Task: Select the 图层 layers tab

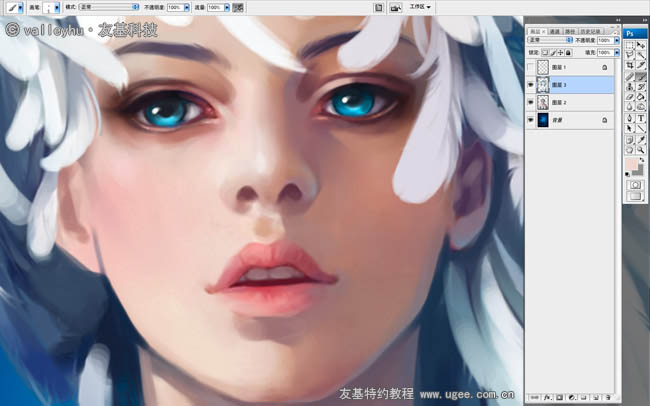Action: click(x=536, y=32)
